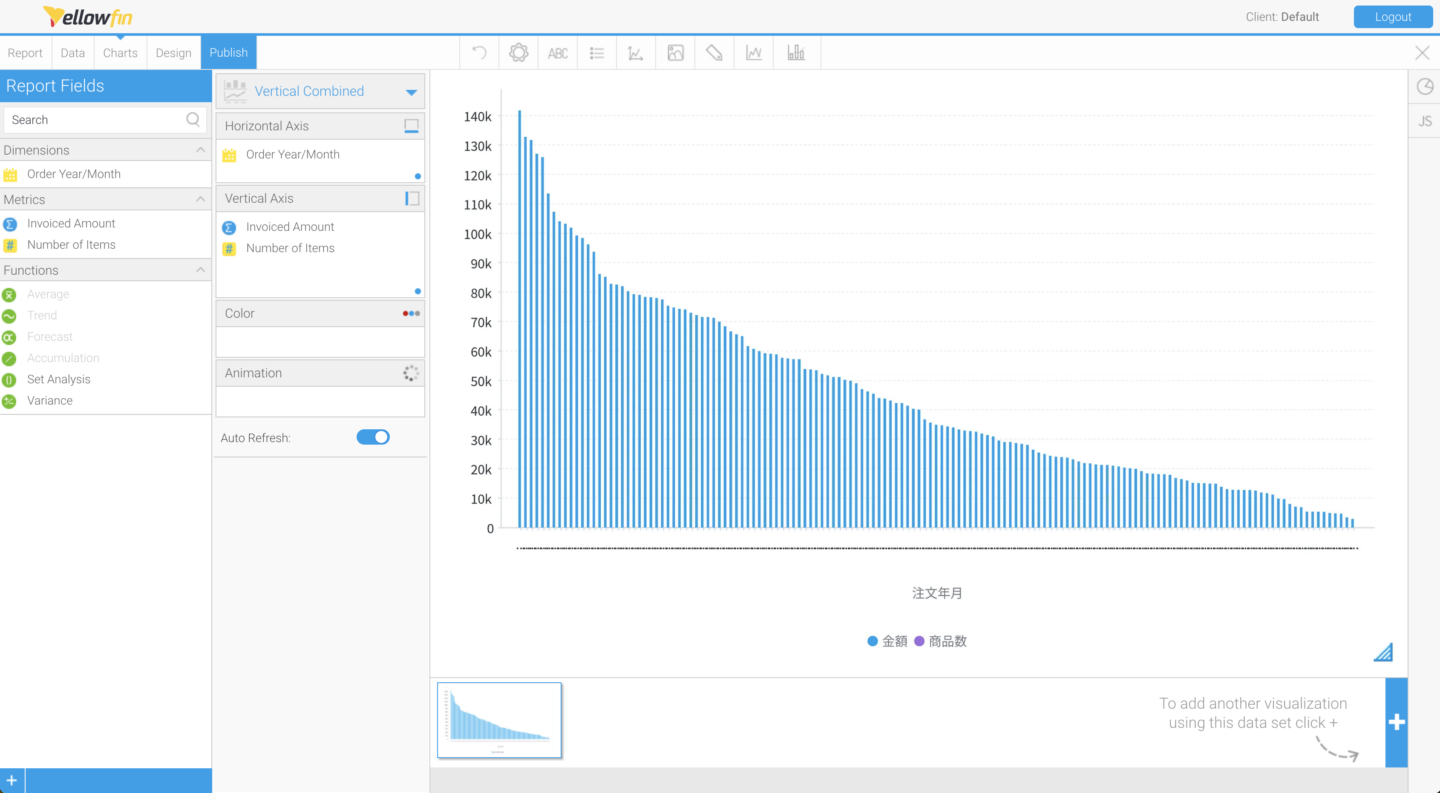Select the ABC text formatting icon
This screenshot has height=793, width=1440.
coord(557,52)
